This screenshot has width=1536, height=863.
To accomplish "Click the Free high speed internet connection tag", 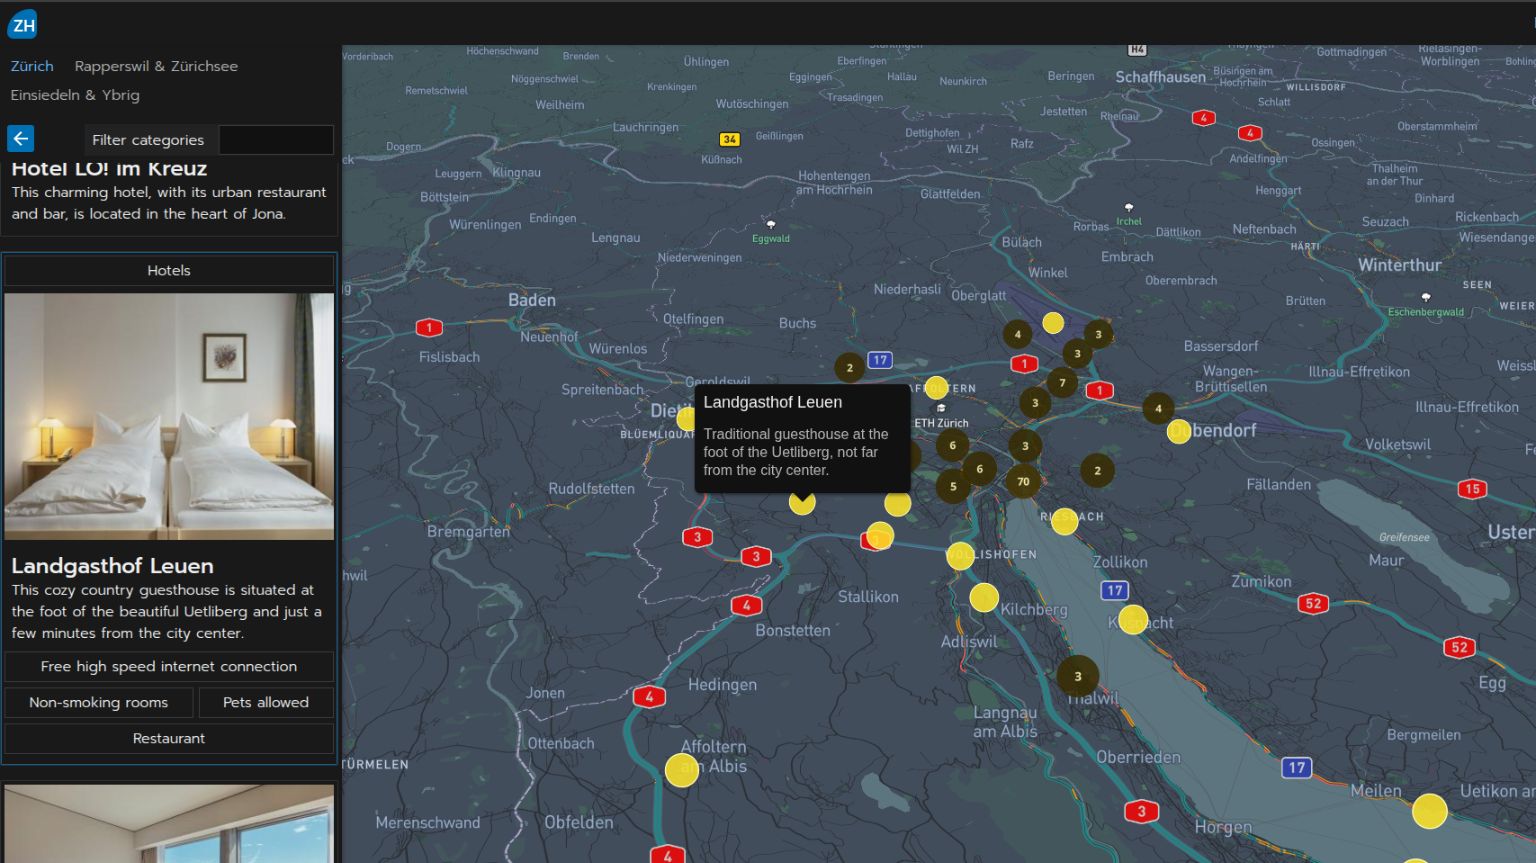I will click(x=169, y=666).
